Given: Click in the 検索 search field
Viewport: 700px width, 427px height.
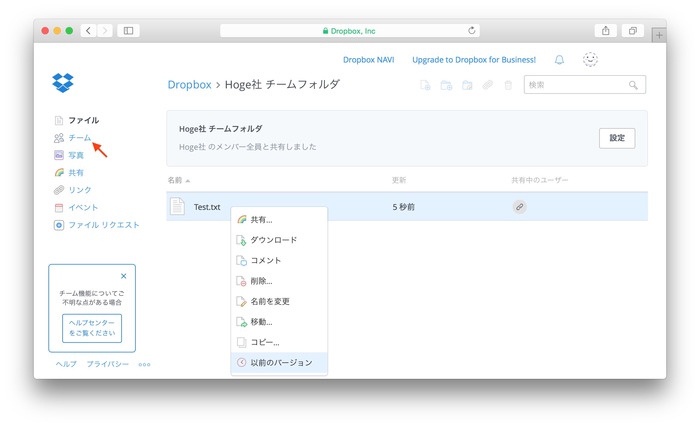Looking at the screenshot, I should point(584,85).
